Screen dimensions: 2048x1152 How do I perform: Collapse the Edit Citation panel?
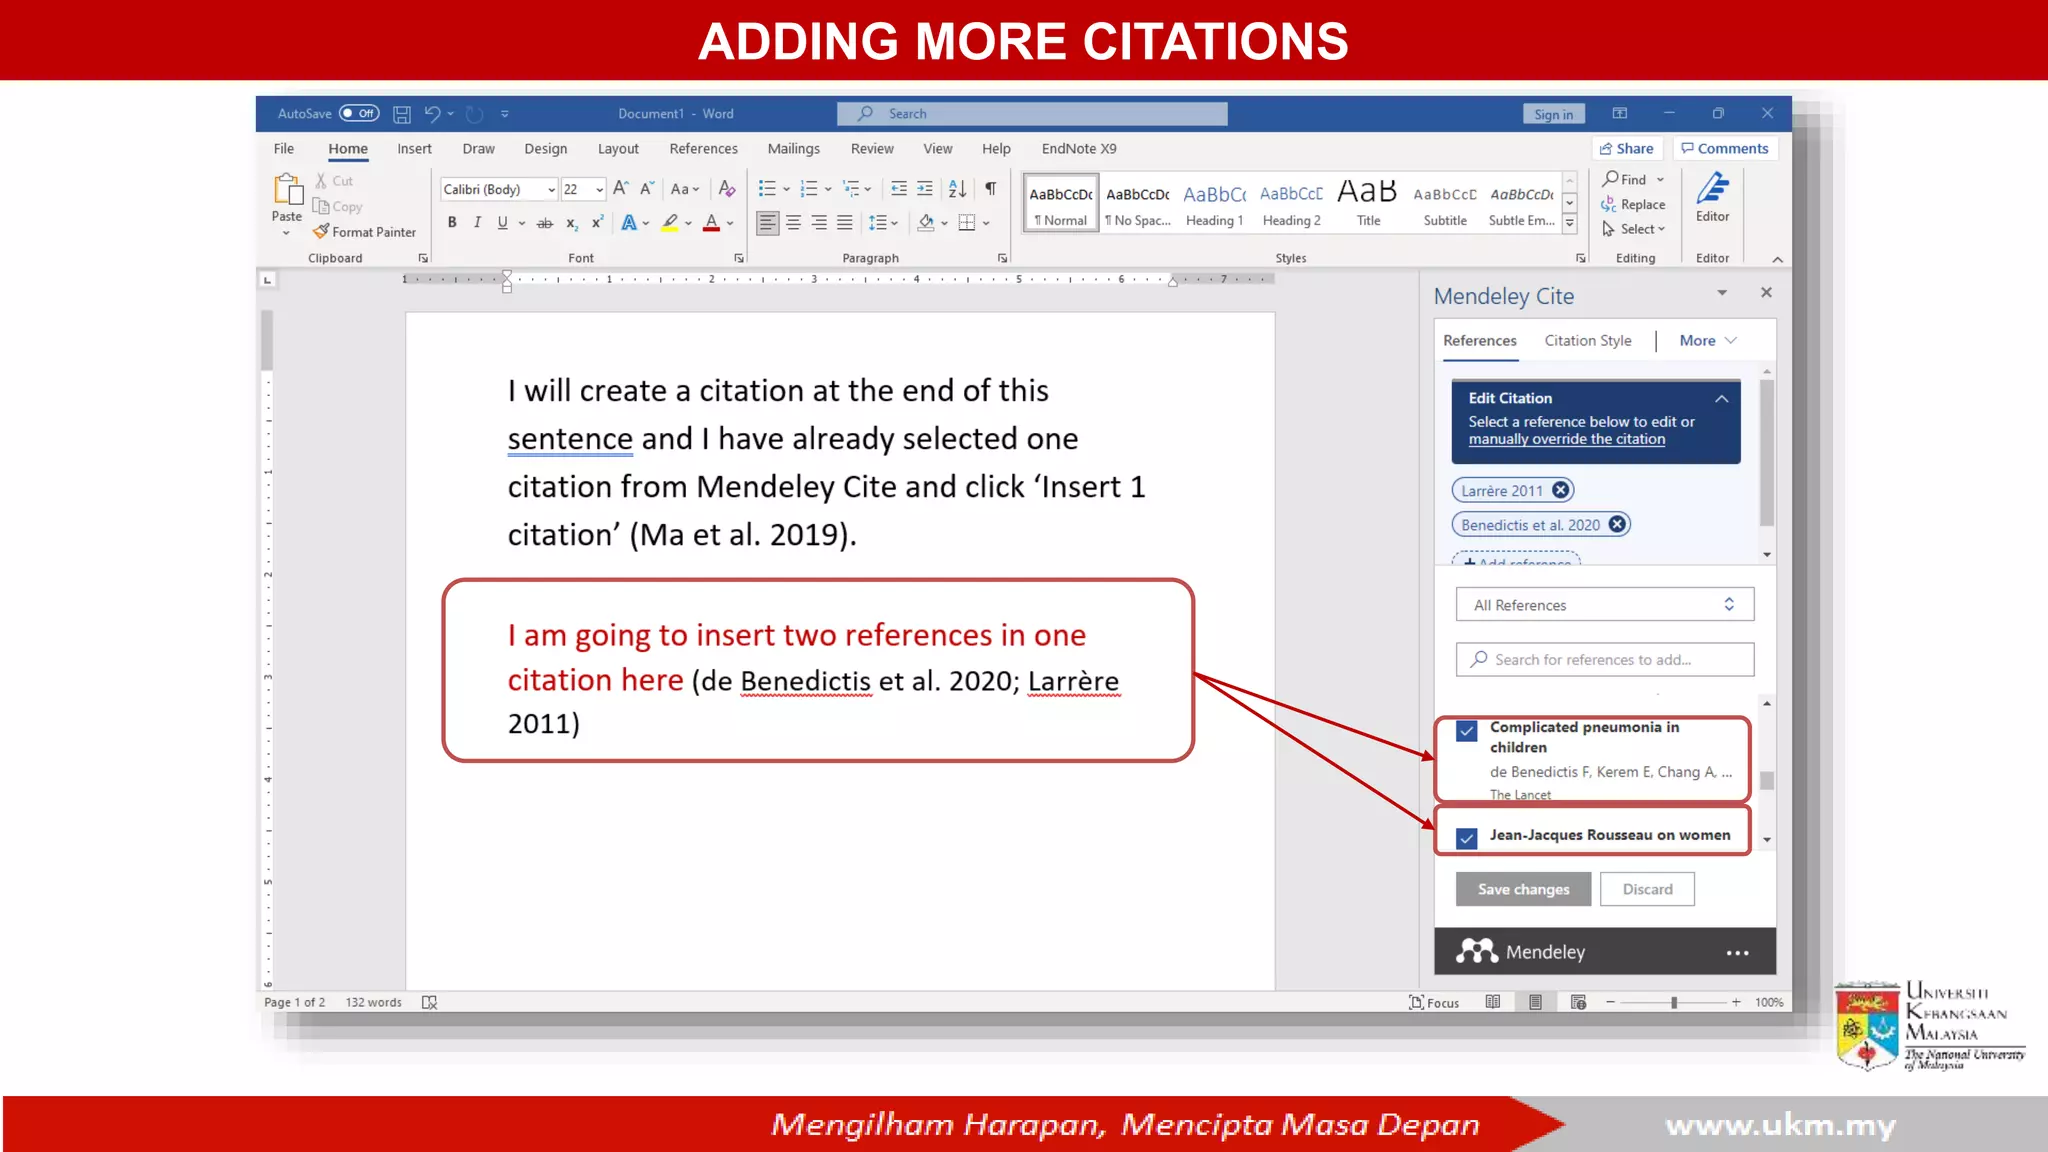[1721, 398]
